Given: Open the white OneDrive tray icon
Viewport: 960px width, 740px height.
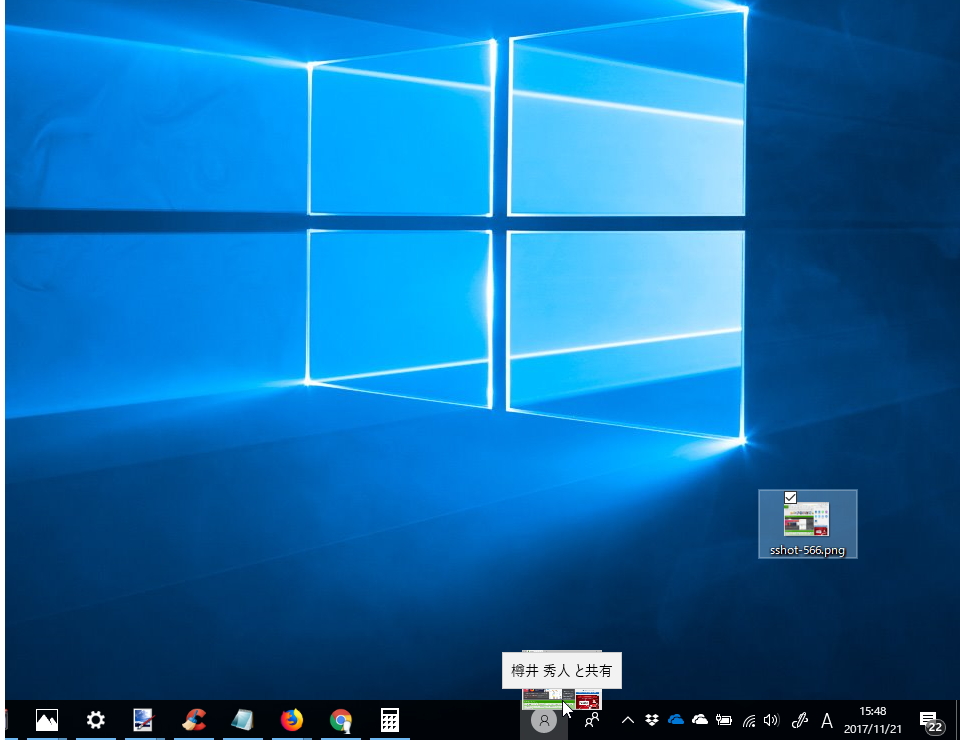Looking at the screenshot, I should pyautogui.click(x=699, y=720).
